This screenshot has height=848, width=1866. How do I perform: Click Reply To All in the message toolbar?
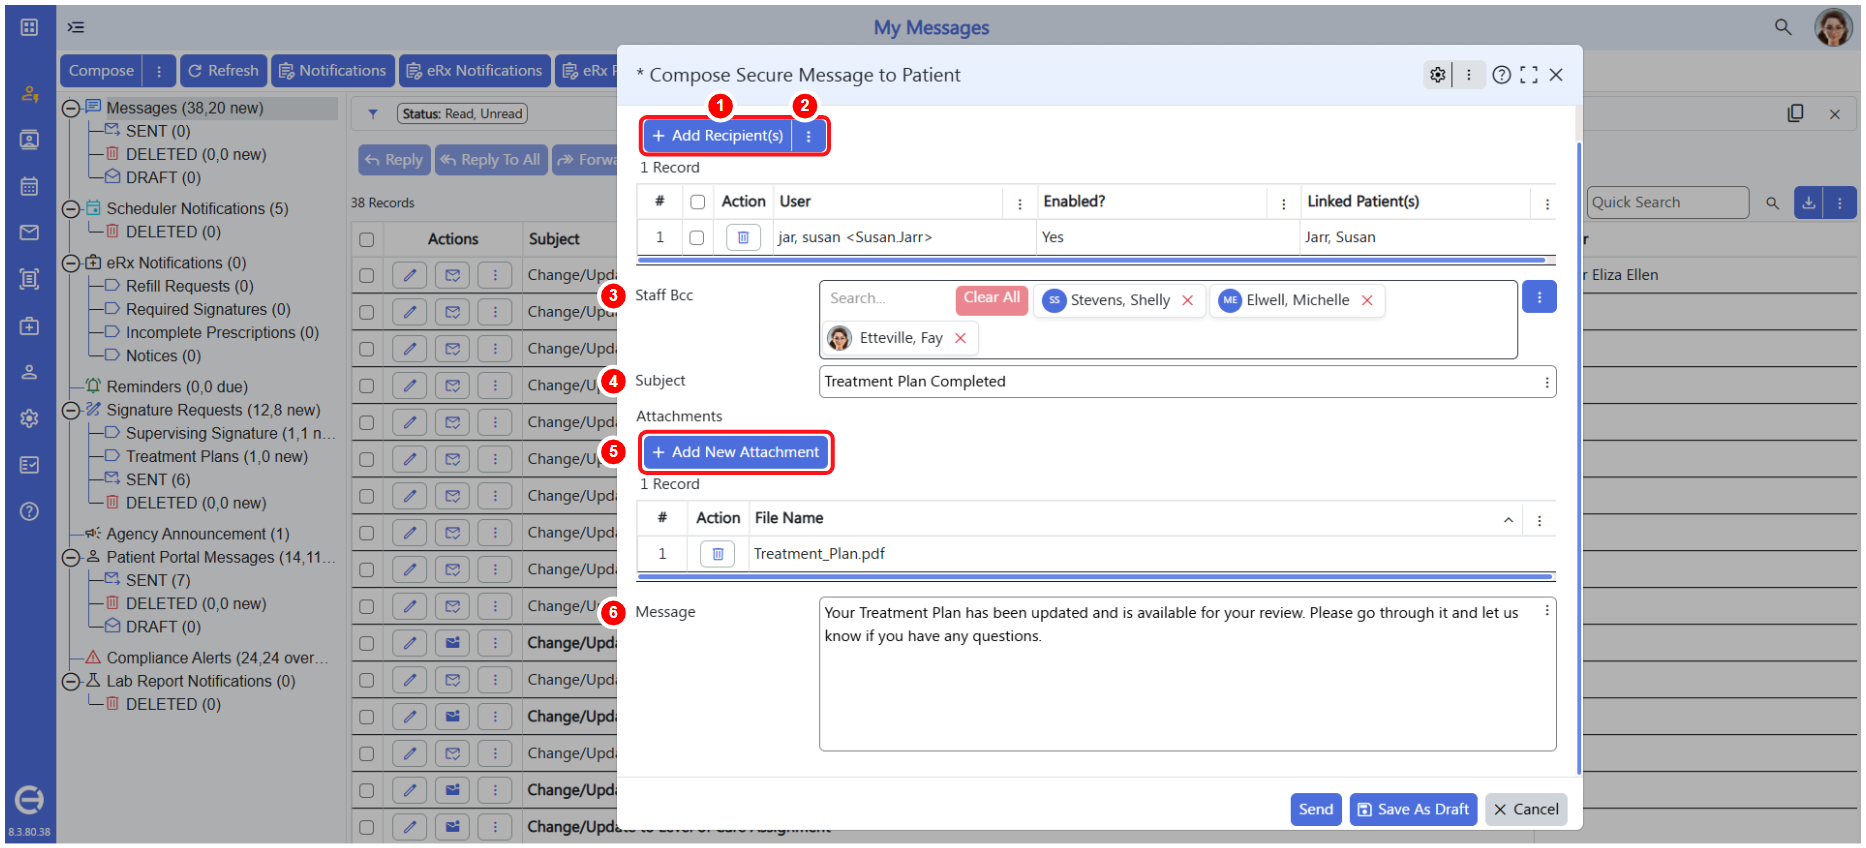(491, 160)
